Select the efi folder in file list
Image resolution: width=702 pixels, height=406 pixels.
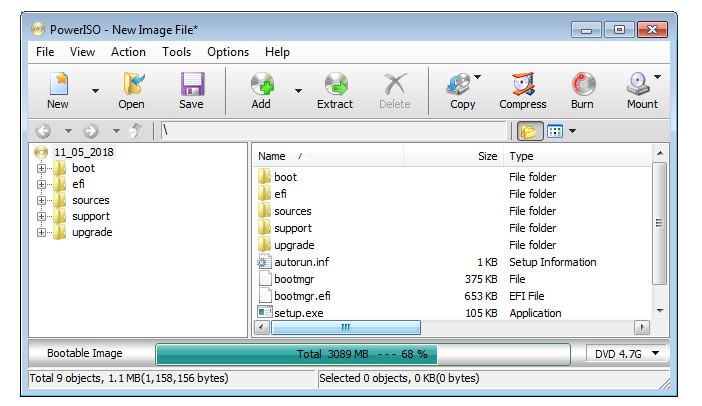(x=280, y=194)
